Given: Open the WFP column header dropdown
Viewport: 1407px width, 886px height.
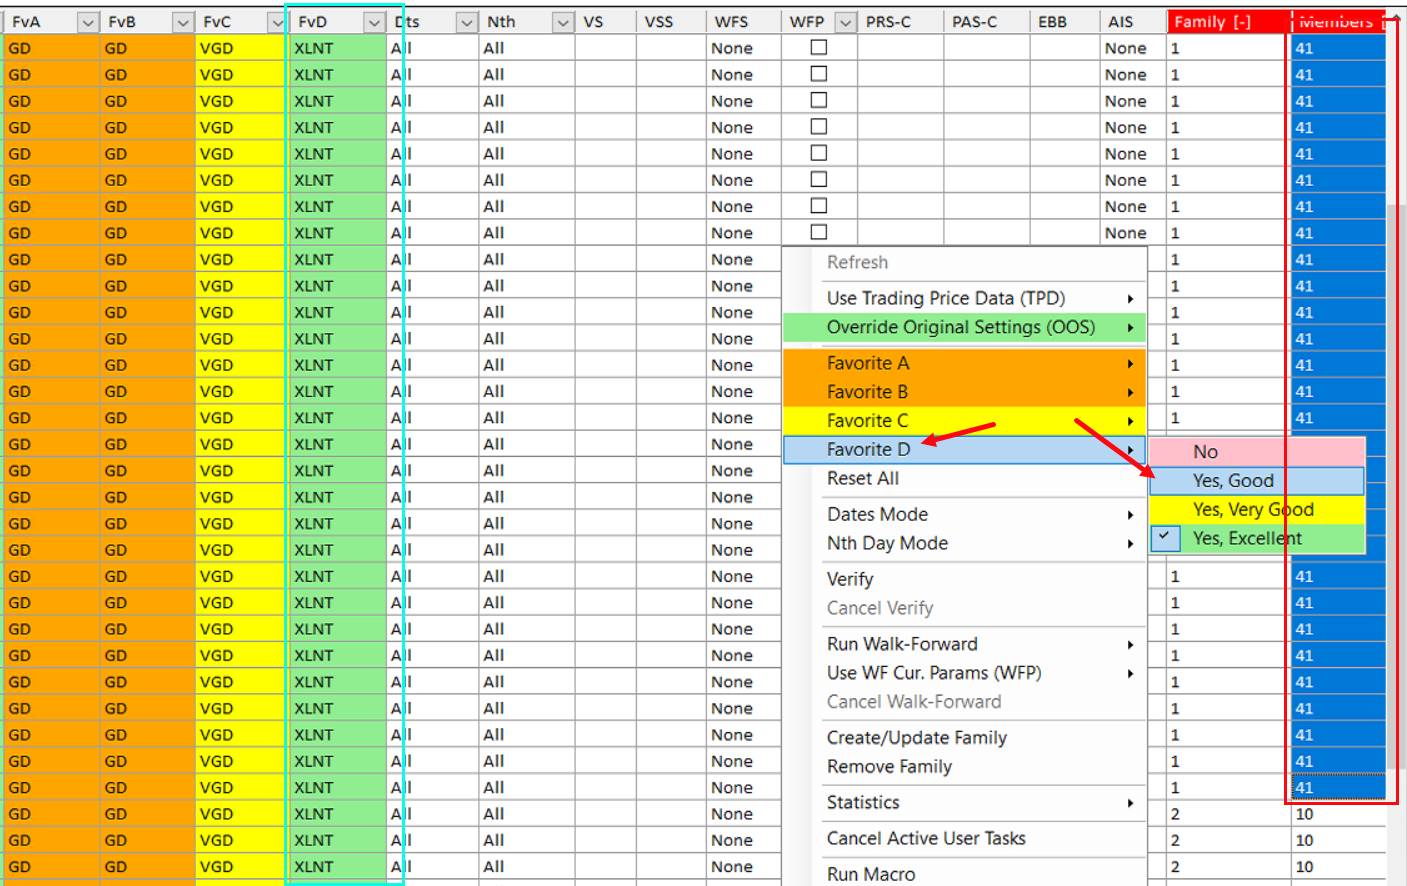Looking at the screenshot, I should click(x=846, y=22).
